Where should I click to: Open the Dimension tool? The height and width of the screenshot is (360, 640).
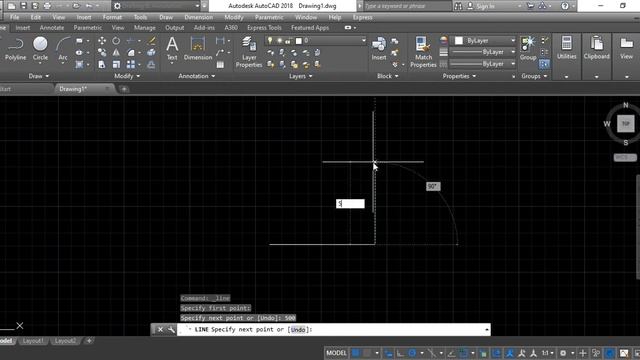(198, 49)
